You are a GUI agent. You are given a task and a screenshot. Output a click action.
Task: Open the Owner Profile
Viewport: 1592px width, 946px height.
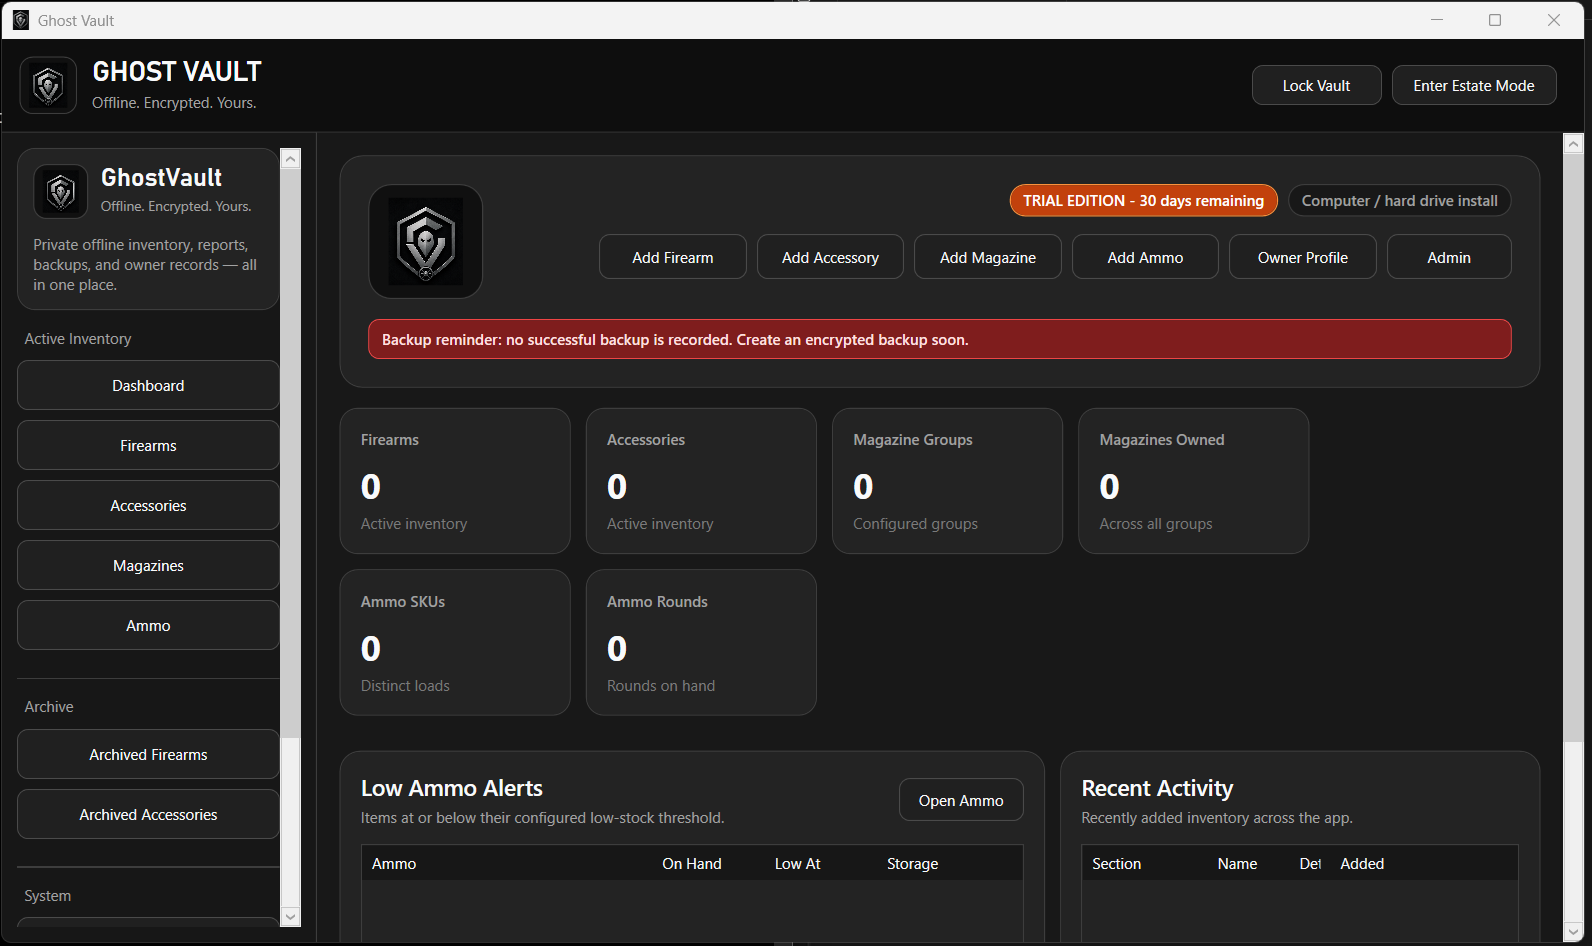(x=1303, y=257)
